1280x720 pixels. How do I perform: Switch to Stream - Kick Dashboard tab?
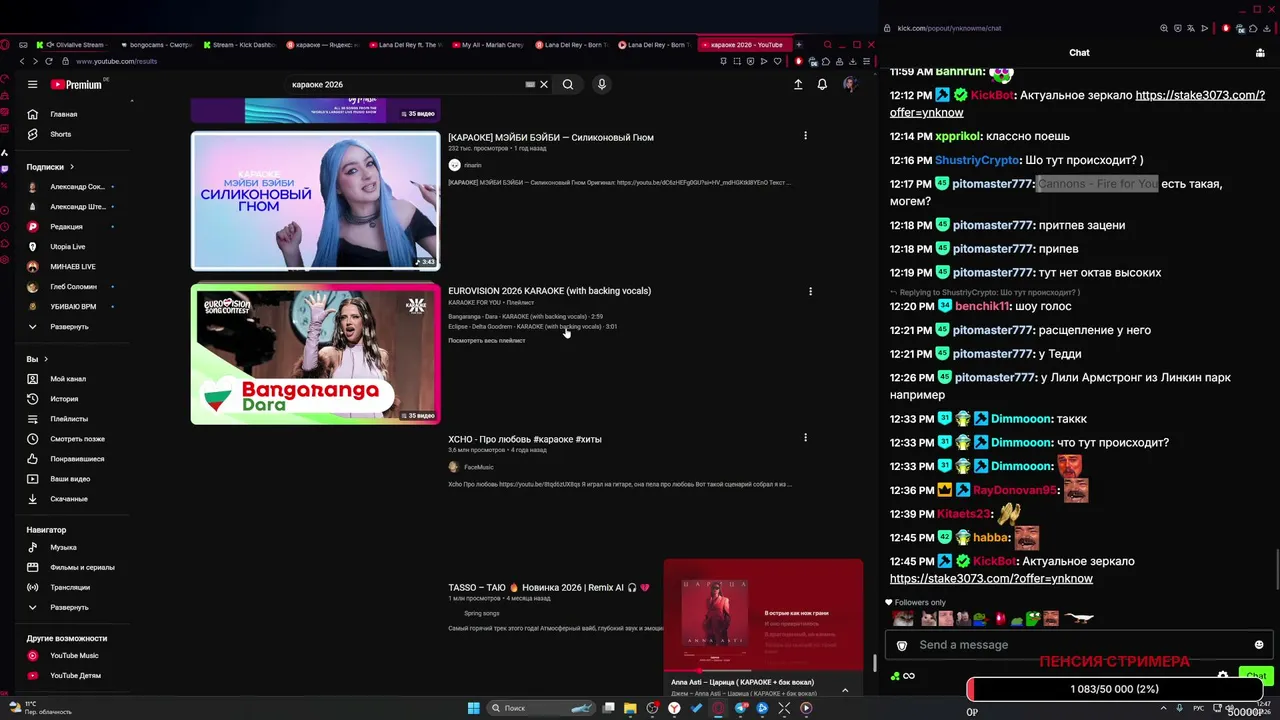(241, 45)
